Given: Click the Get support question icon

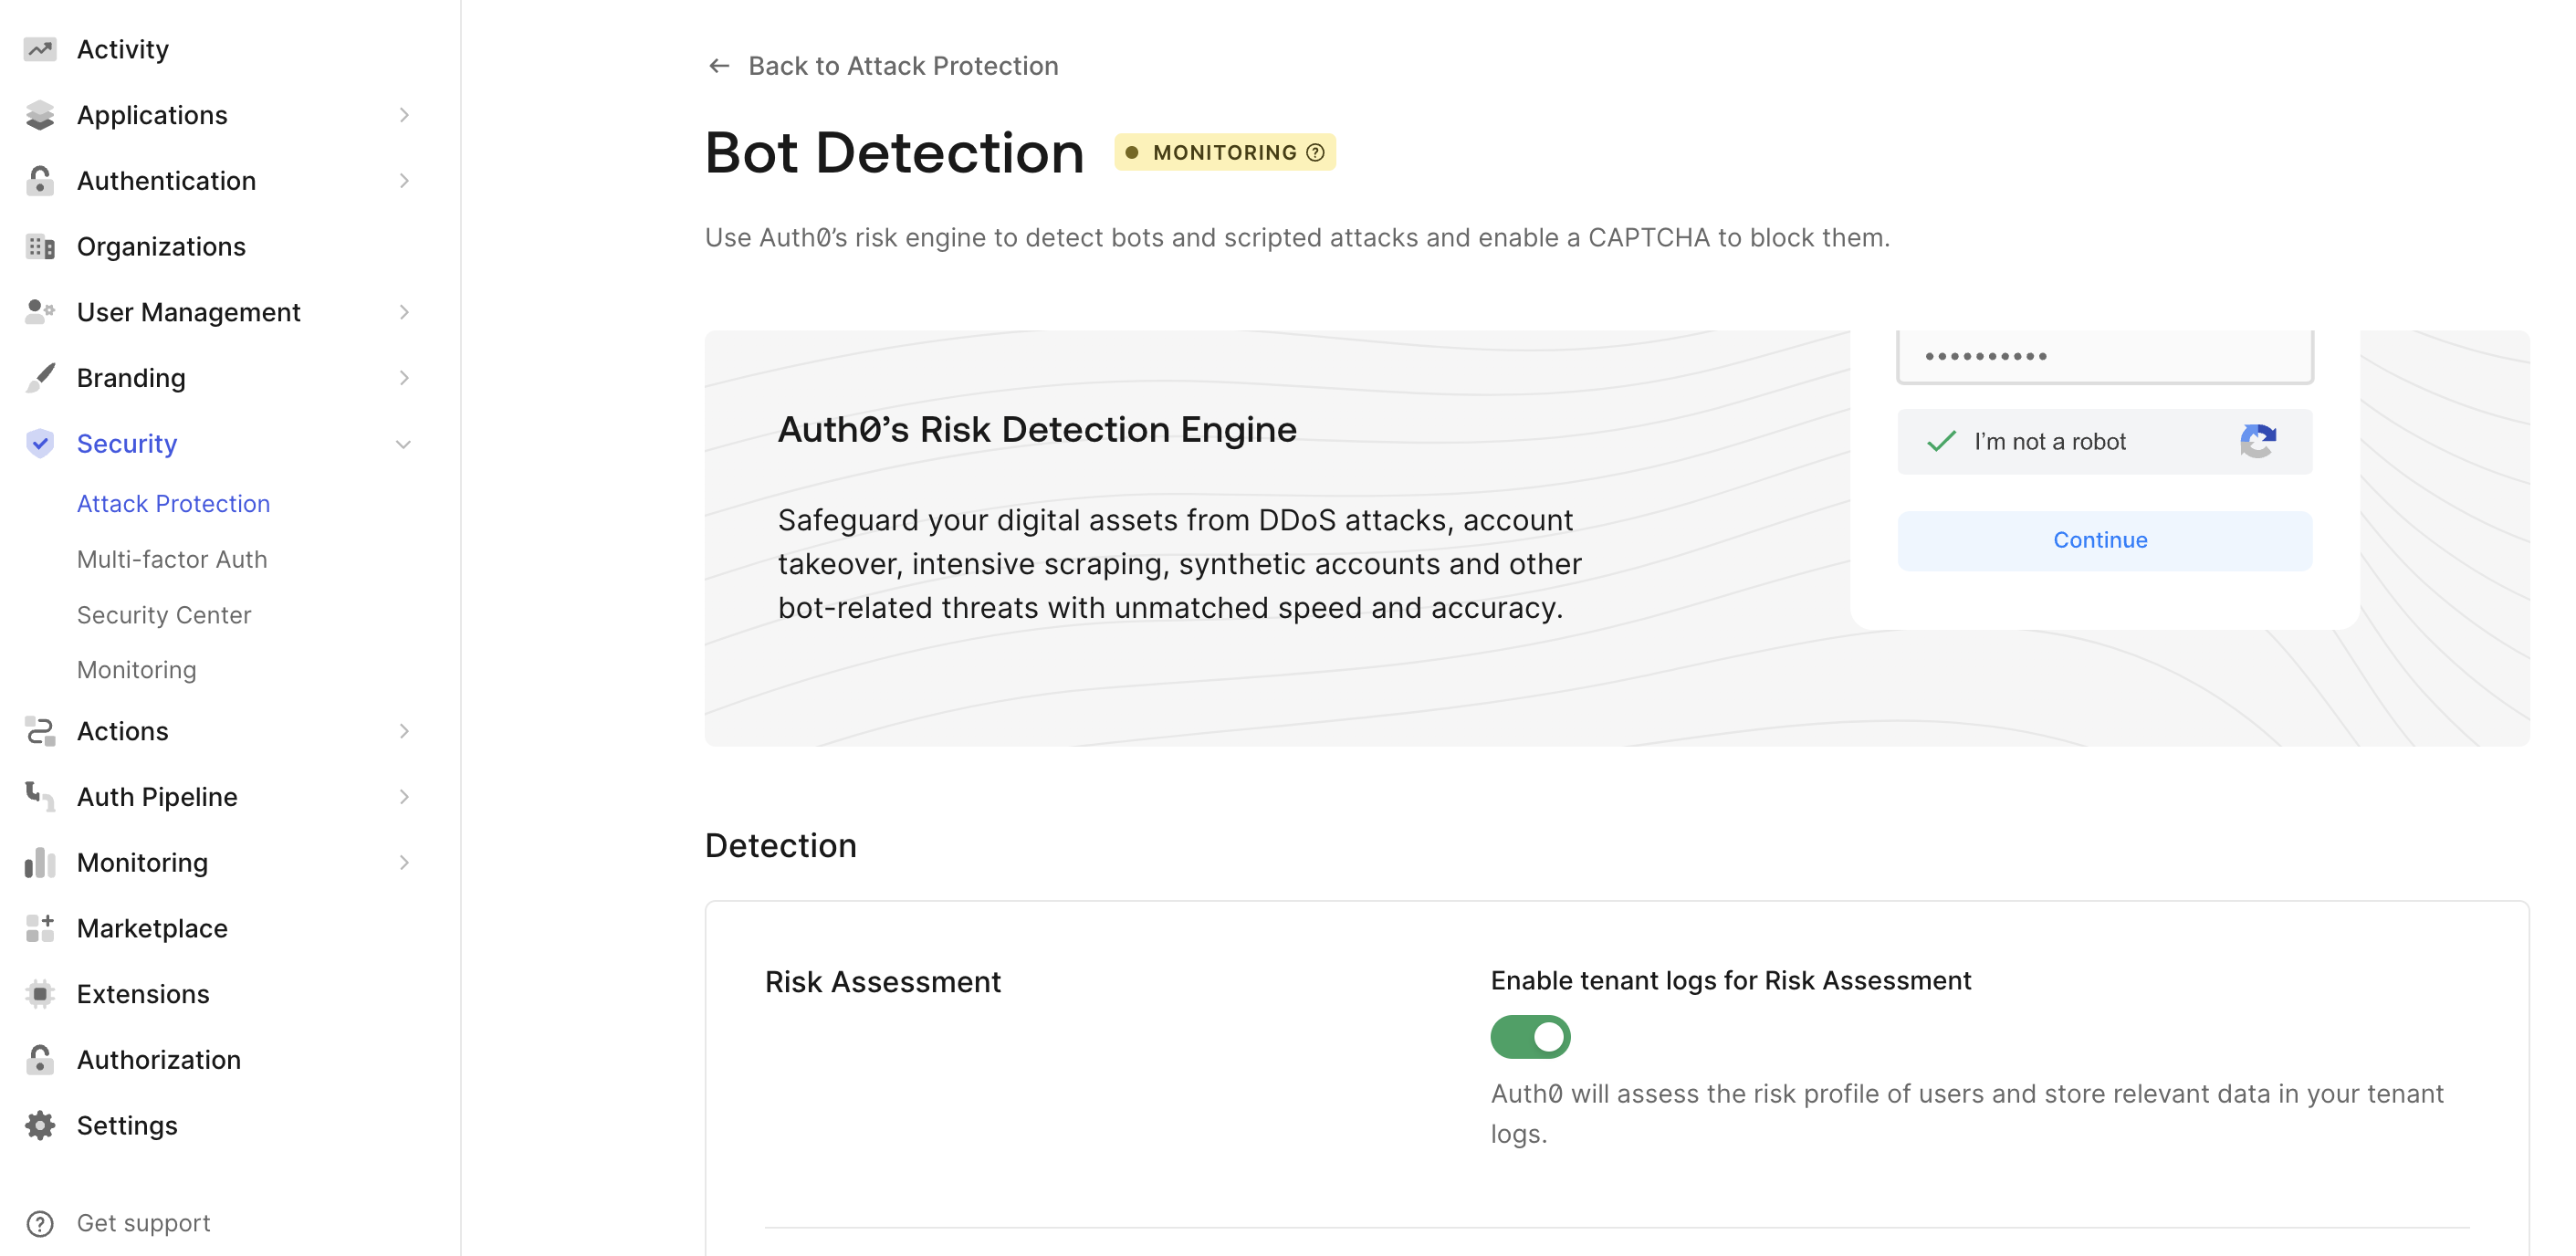Looking at the screenshot, I should (40, 1223).
